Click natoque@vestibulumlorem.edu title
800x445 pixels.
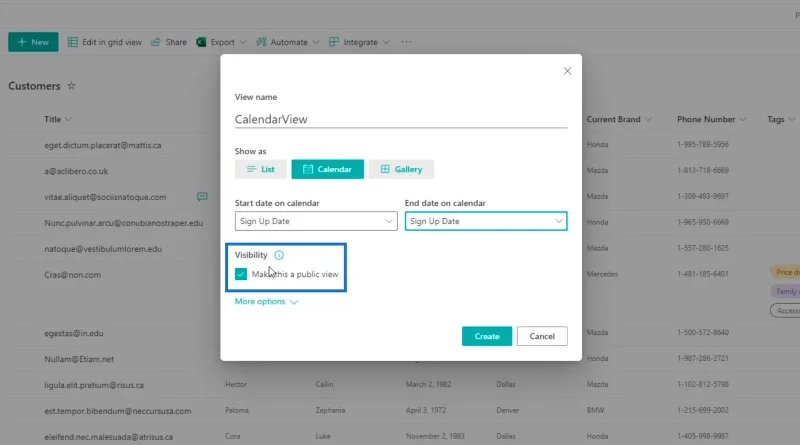click(x=103, y=249)
